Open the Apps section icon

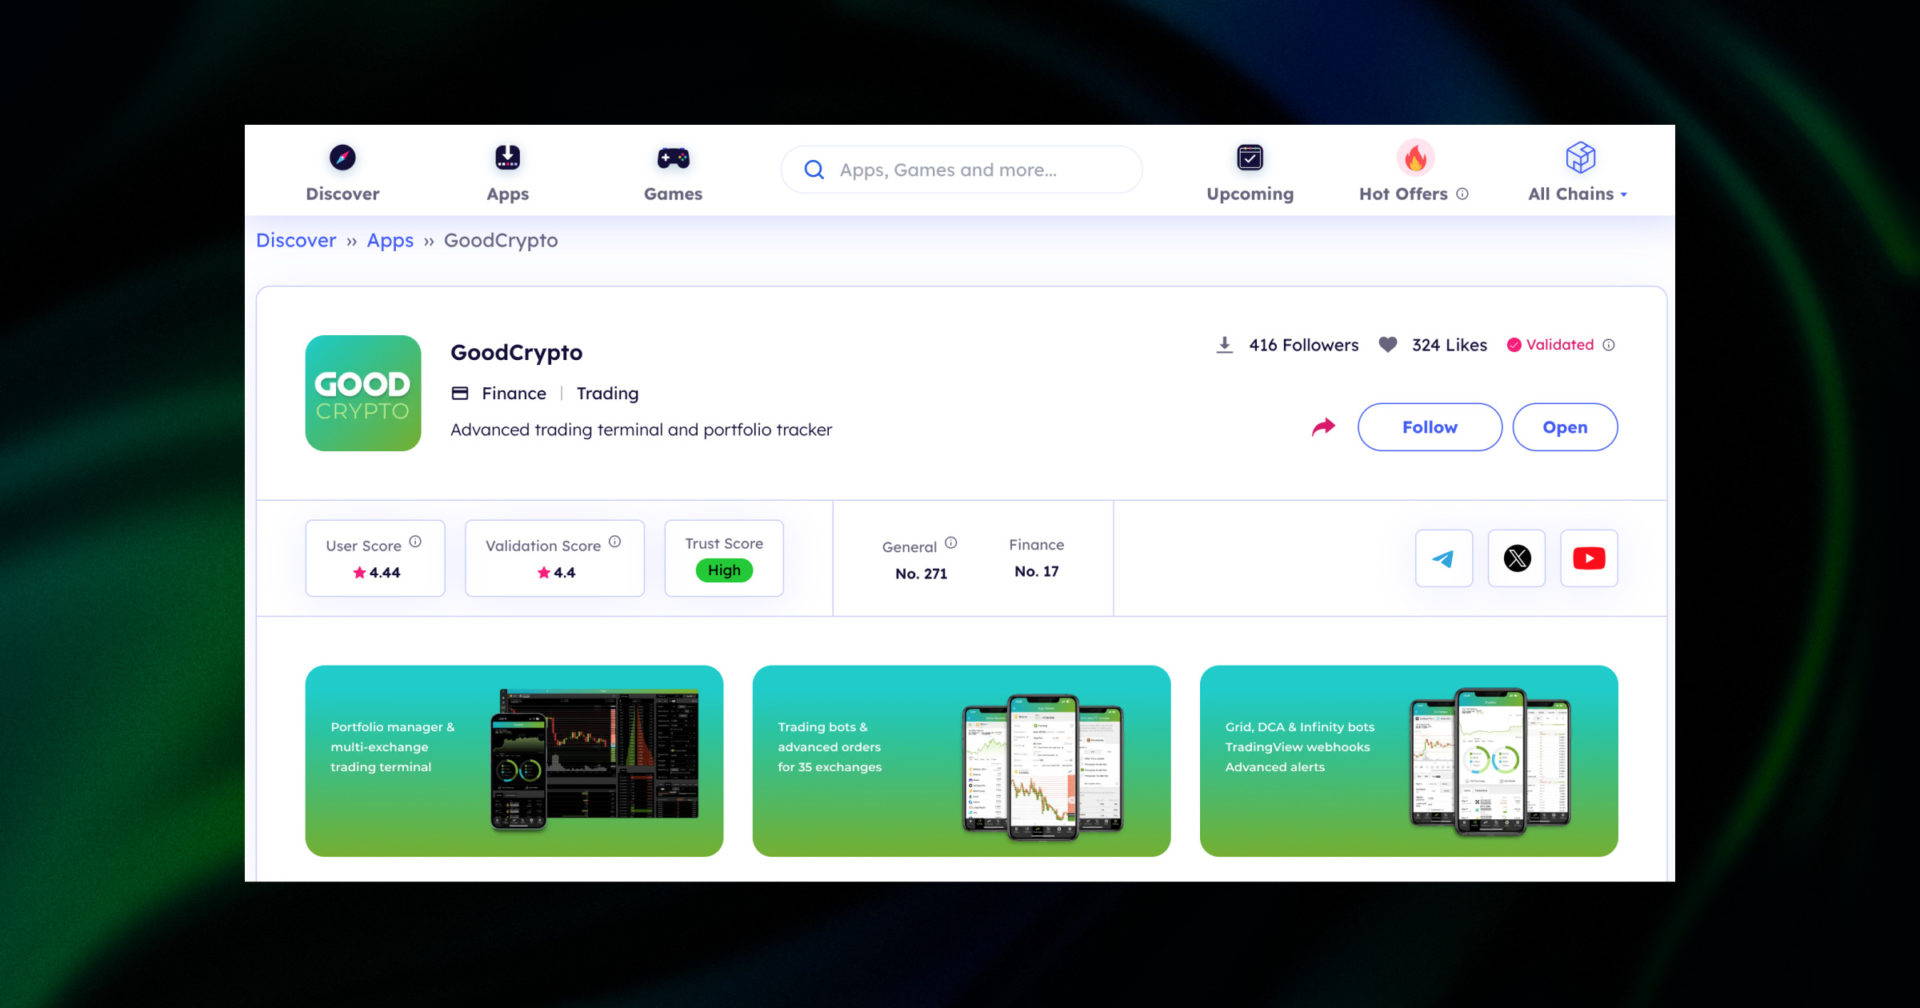pos(507,156)
